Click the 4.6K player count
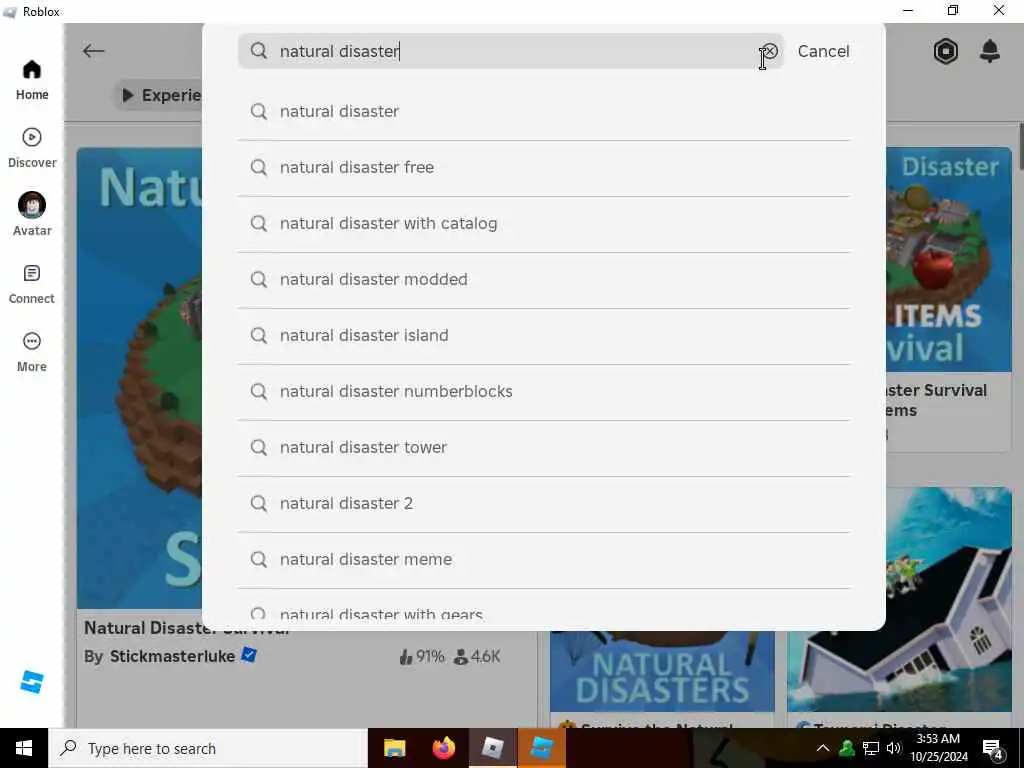This screenshot has width=1024, height=768. (477, 657)
